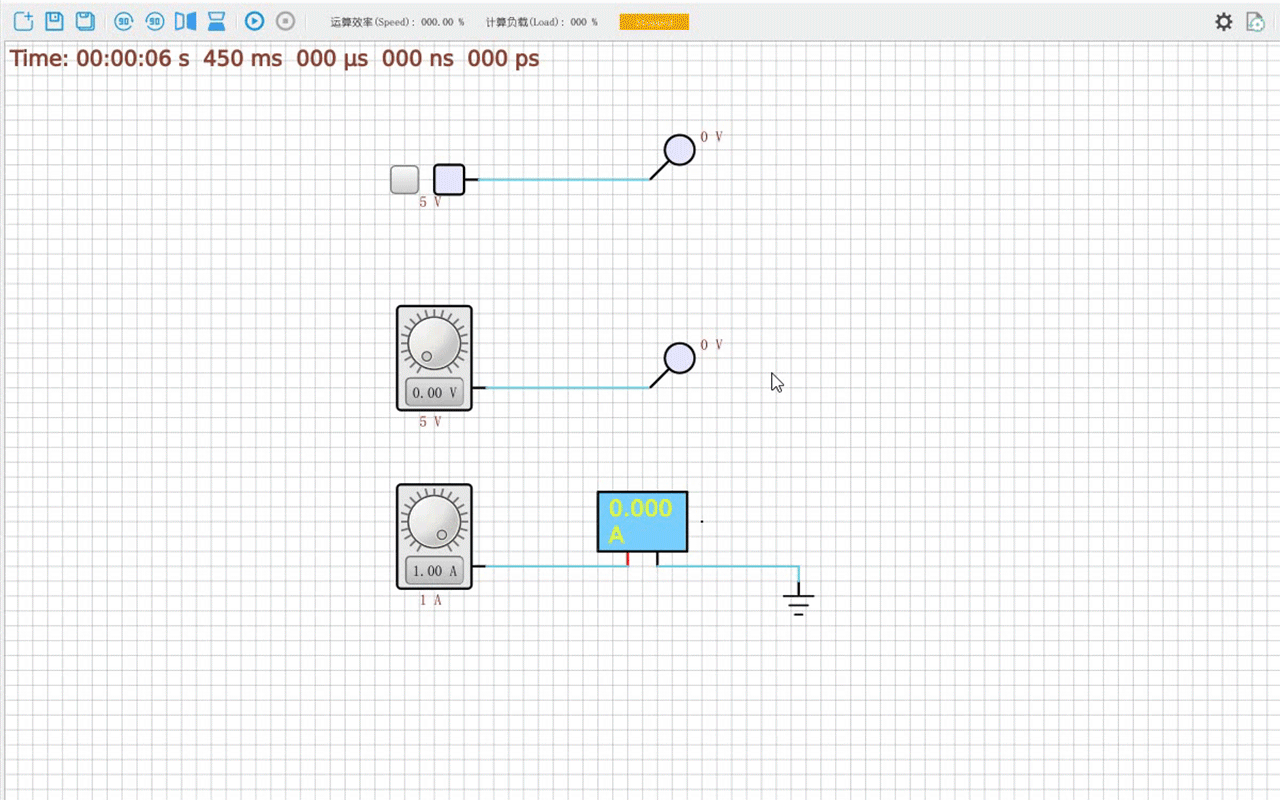Click the 0.00 V readout on voltage source
The height and width of the screenshot is (800, 1280).
coord(434,393)
